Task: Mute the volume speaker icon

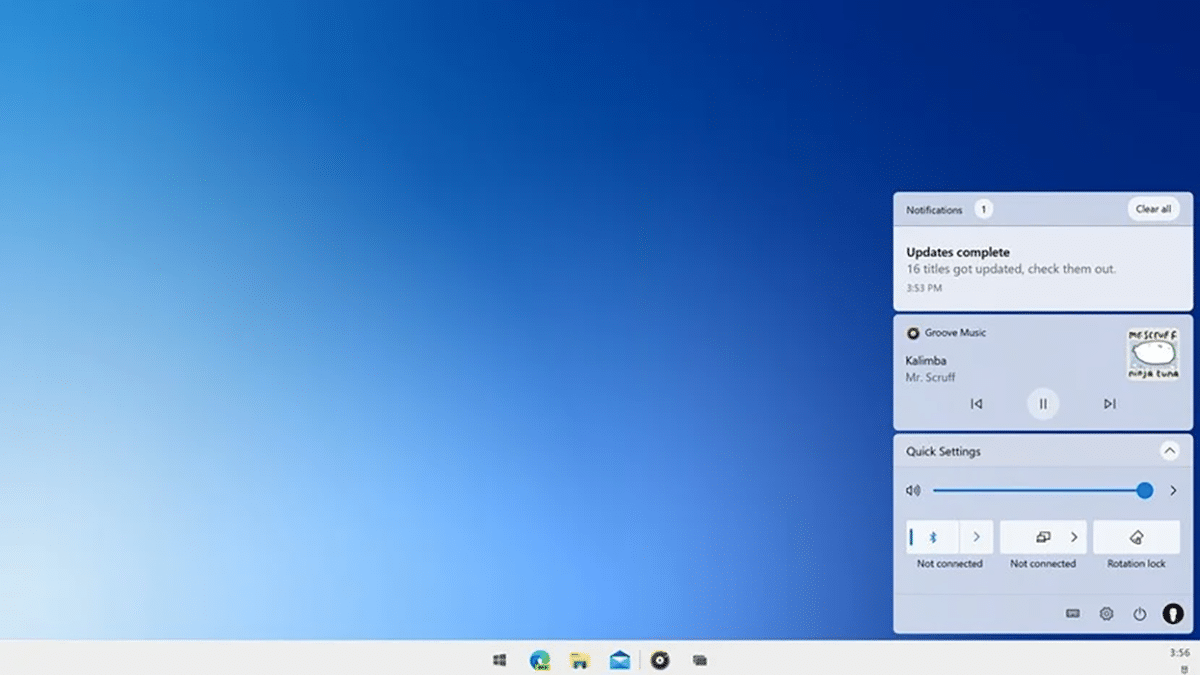Action: coord(912,490)
